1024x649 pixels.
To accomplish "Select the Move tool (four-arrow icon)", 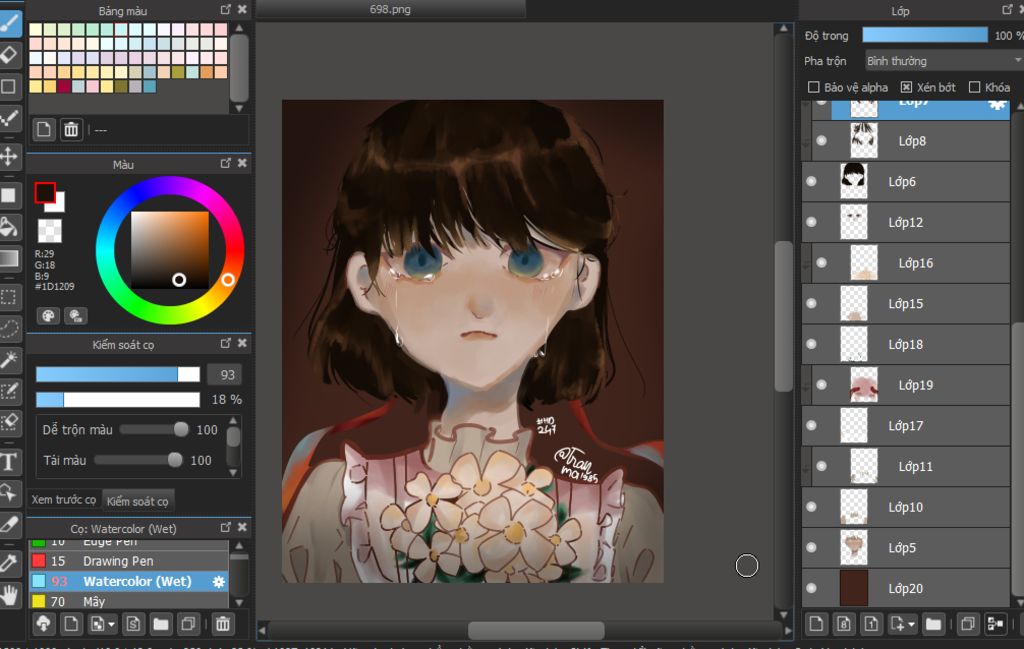I will (x=9, y=157).
